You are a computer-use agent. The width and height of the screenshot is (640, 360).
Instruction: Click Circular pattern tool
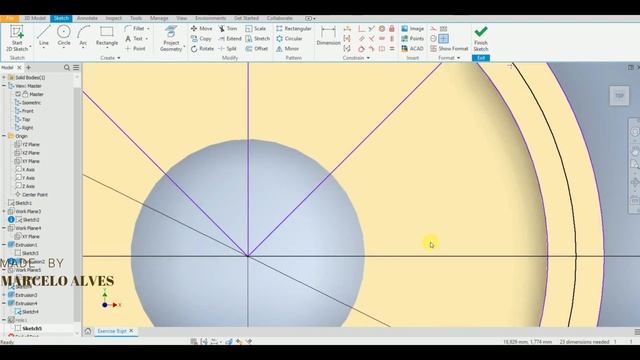(289, 38)
